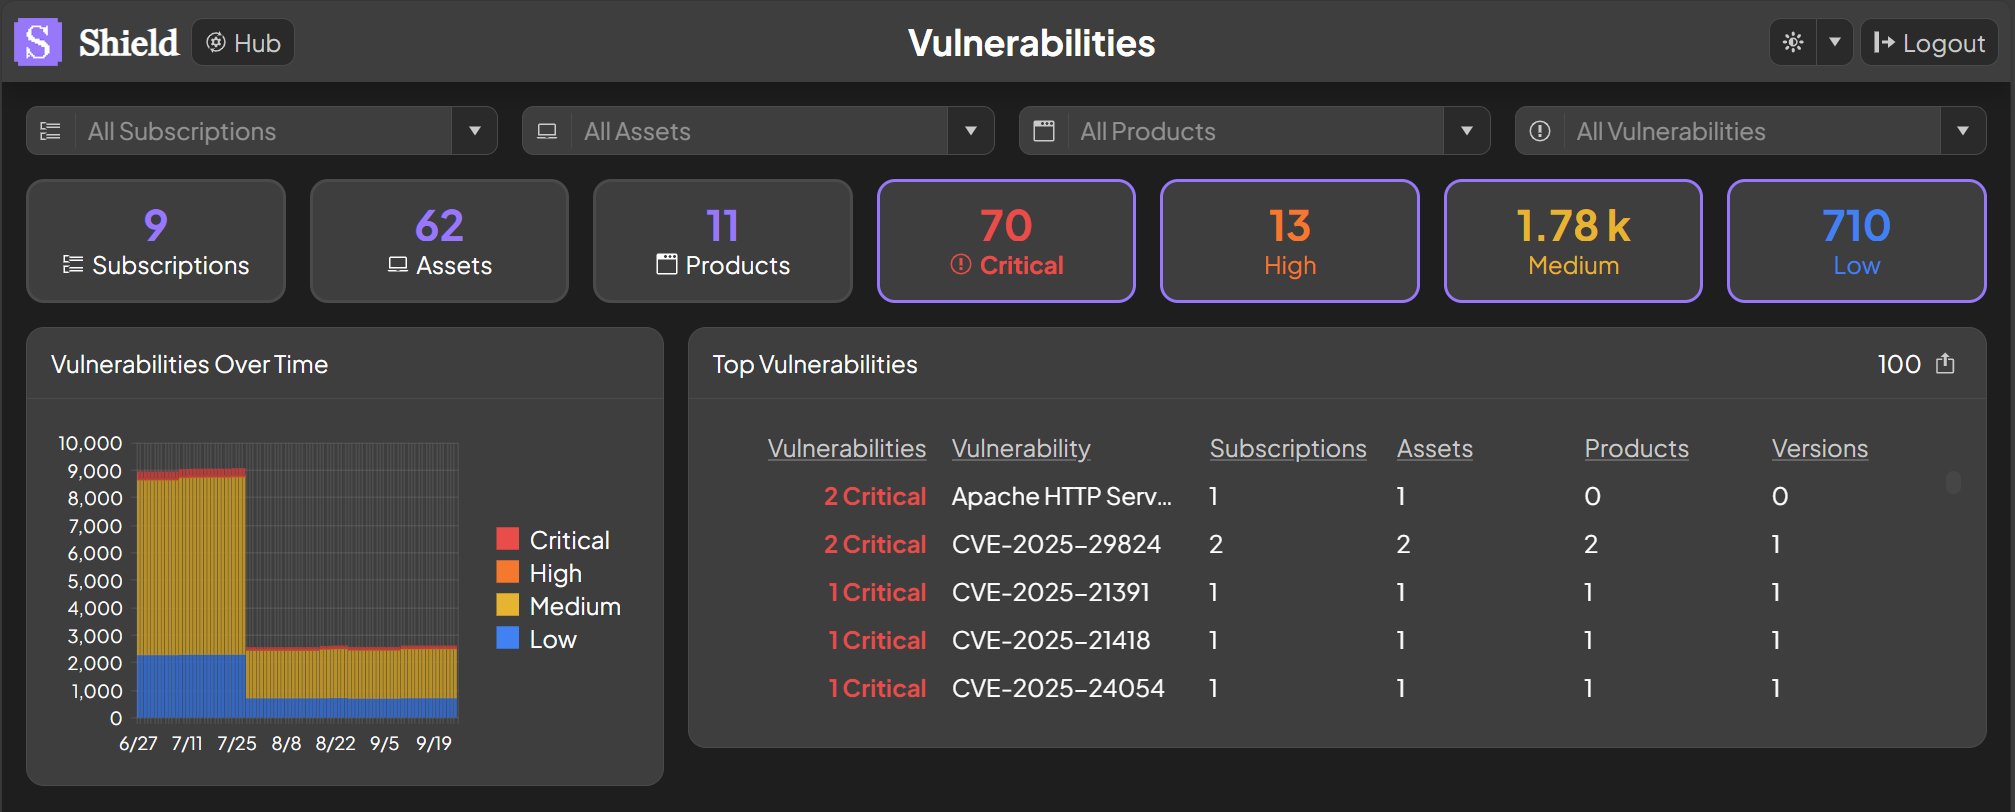The height and width of the screenshot is (812, 2015).
Task: Click CVE-2025-21418 entry
Action: [x=1051, y=641]
